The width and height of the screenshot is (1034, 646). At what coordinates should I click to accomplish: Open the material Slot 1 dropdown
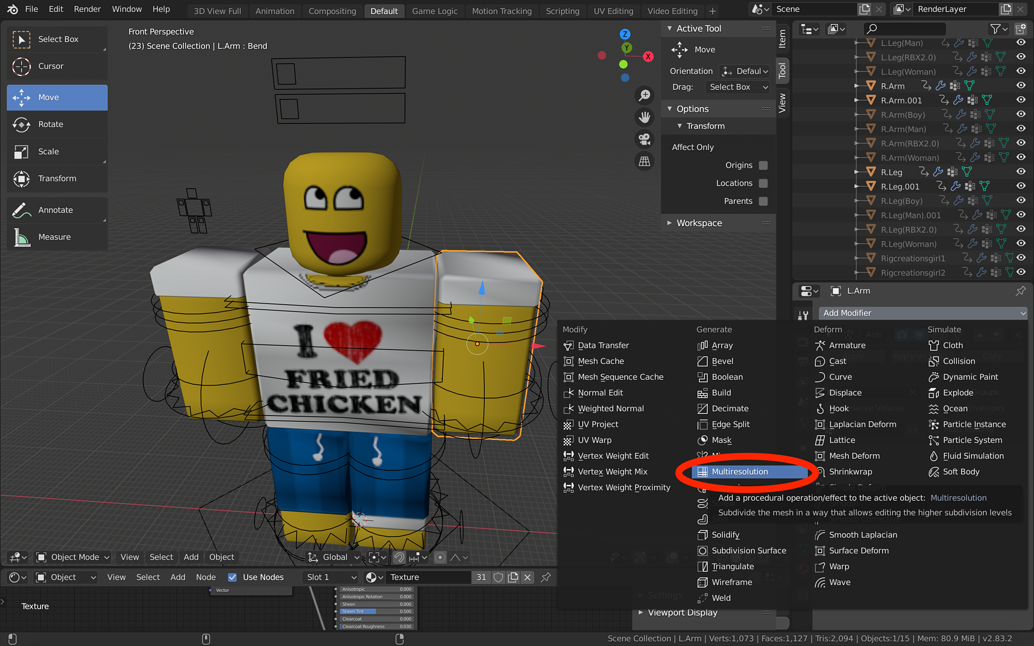click(331, 577)
